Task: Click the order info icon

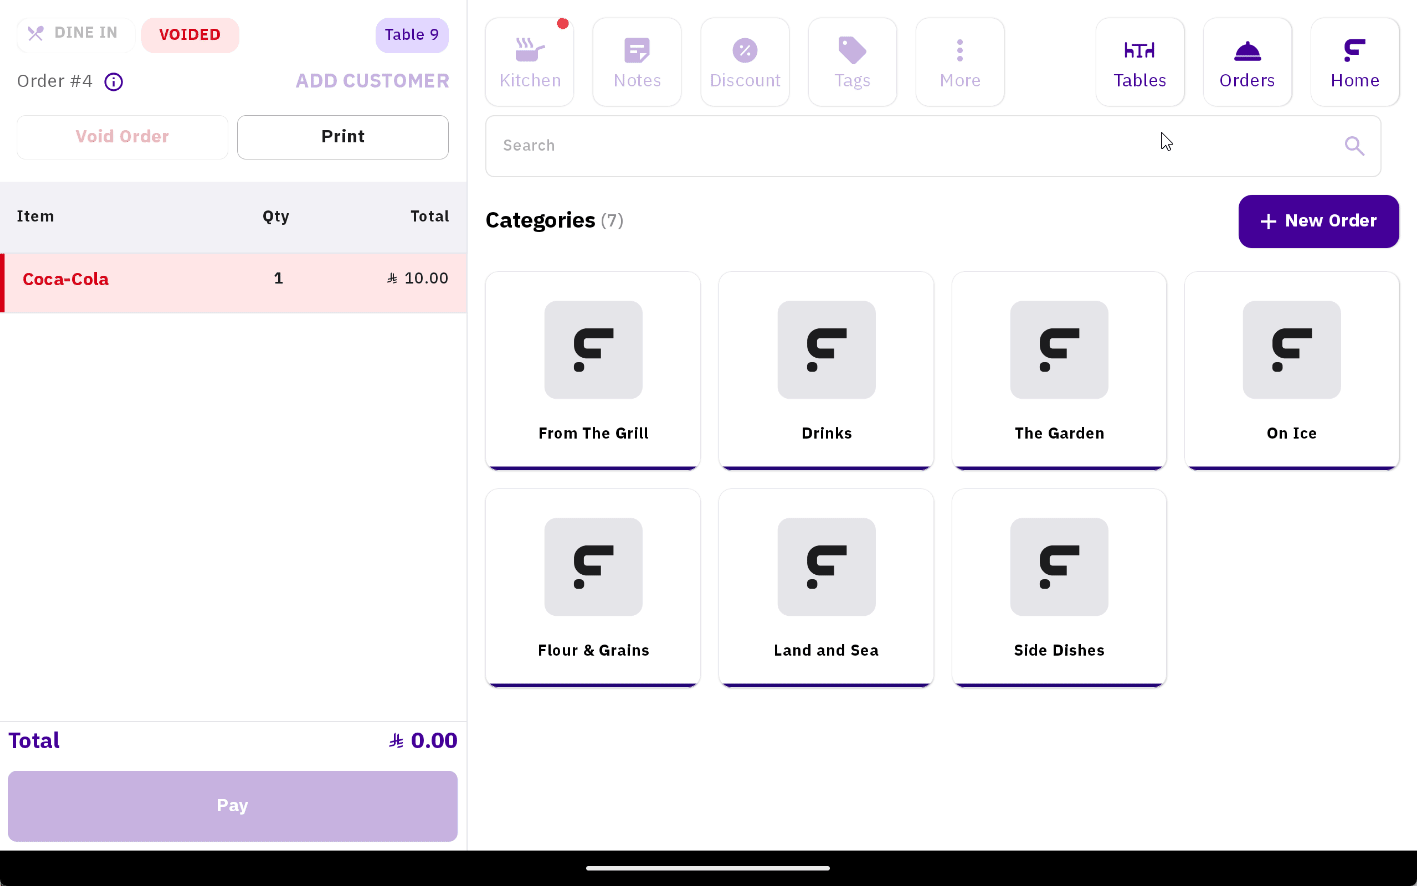Action: (x=114, y=82)
